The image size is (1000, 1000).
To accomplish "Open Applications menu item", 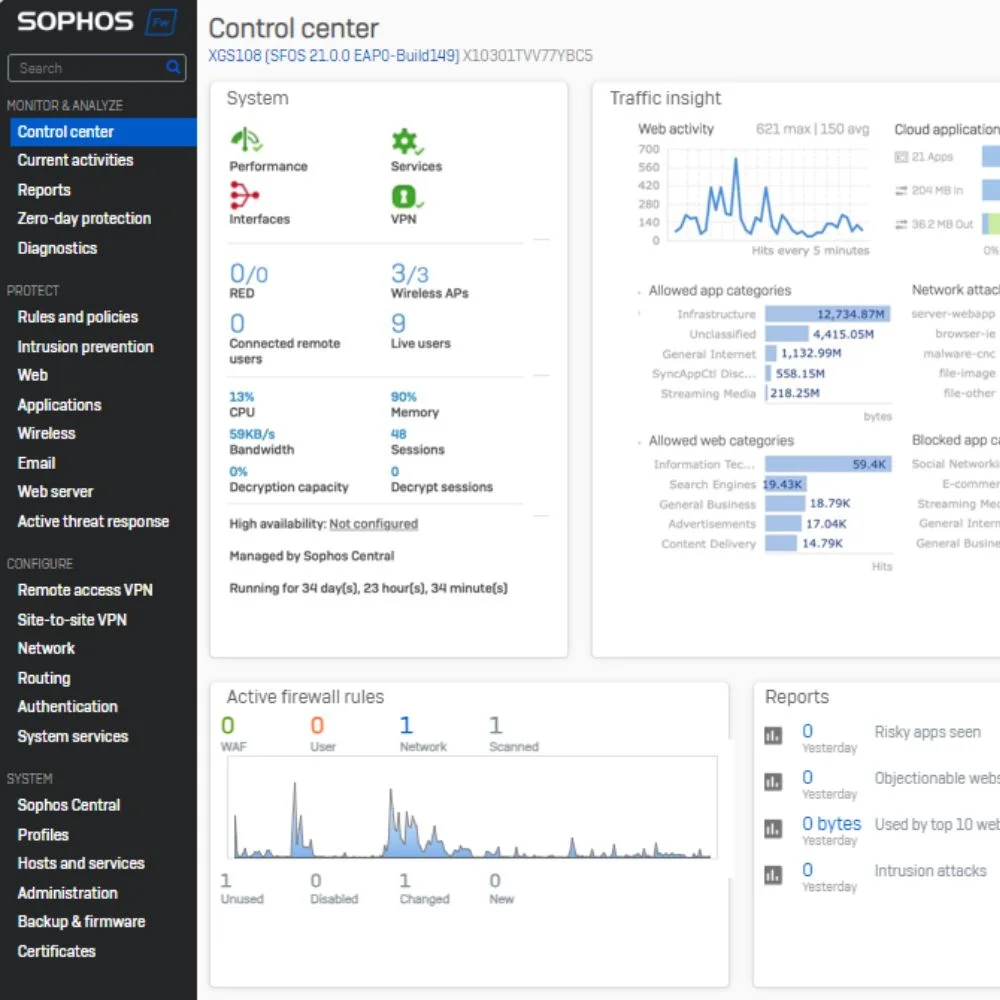I will (x=59, y=405).
